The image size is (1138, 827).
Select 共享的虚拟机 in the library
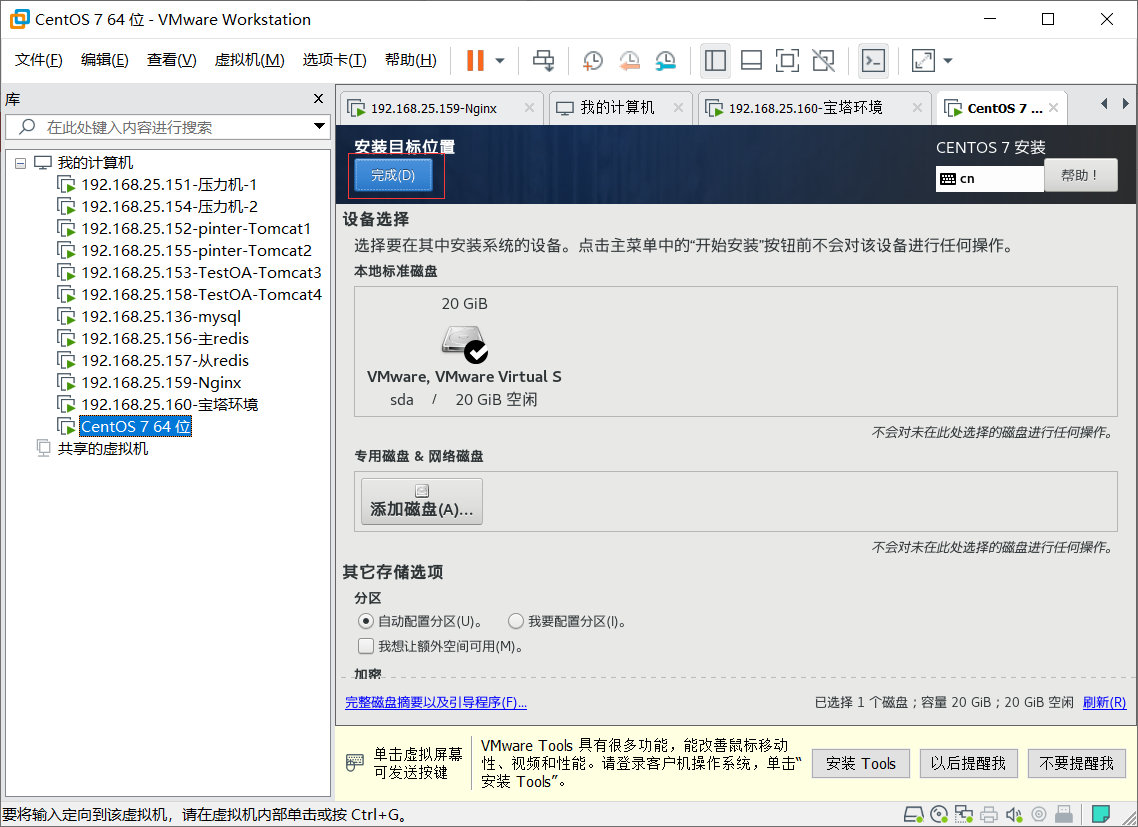click(102, 449)
